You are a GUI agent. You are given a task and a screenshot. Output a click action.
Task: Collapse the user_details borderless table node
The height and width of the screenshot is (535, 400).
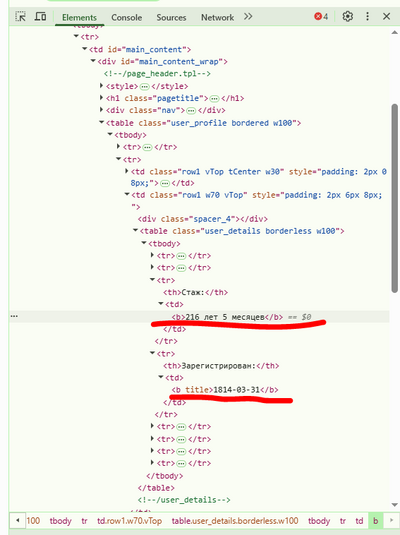[135, 231]
